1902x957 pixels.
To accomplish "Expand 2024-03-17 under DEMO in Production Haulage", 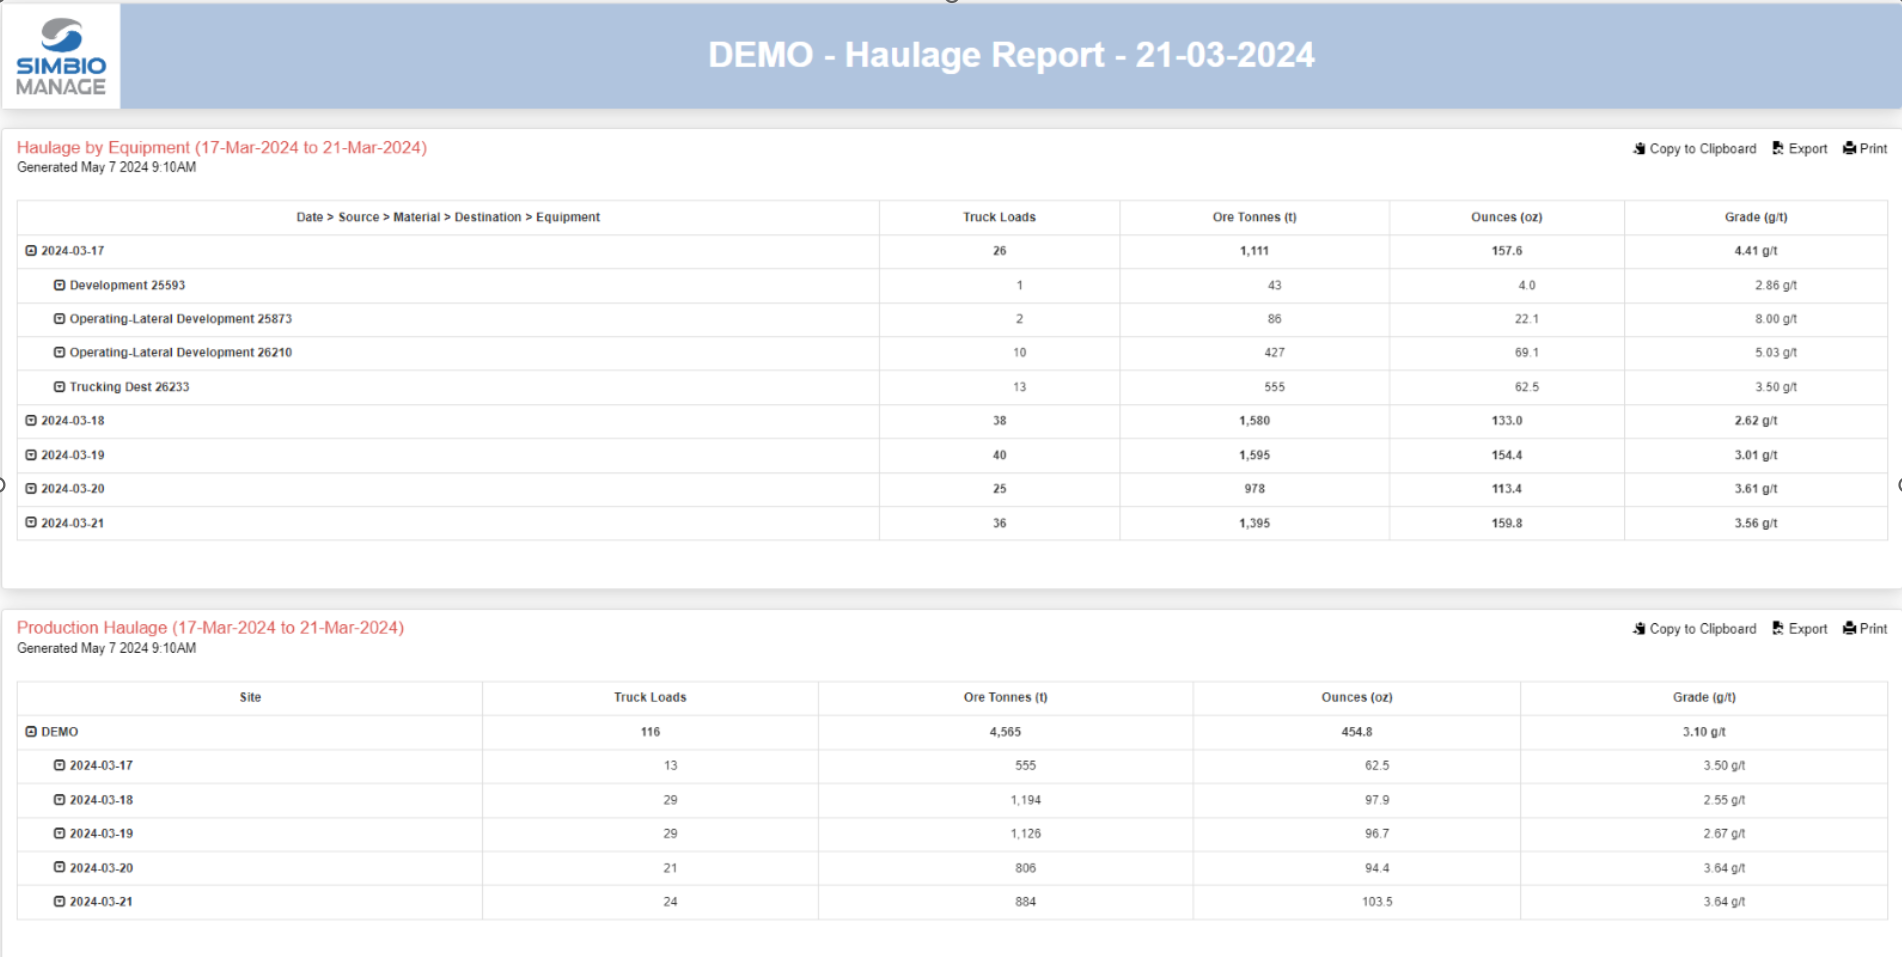I will [x=59, y=766].
